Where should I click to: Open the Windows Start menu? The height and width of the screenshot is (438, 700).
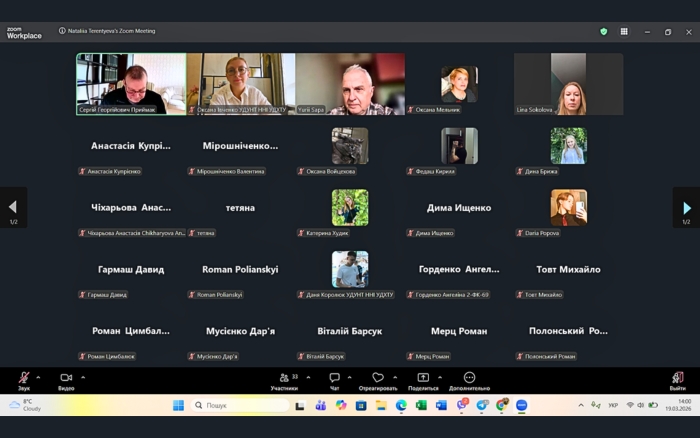click(x=178, y=405)
